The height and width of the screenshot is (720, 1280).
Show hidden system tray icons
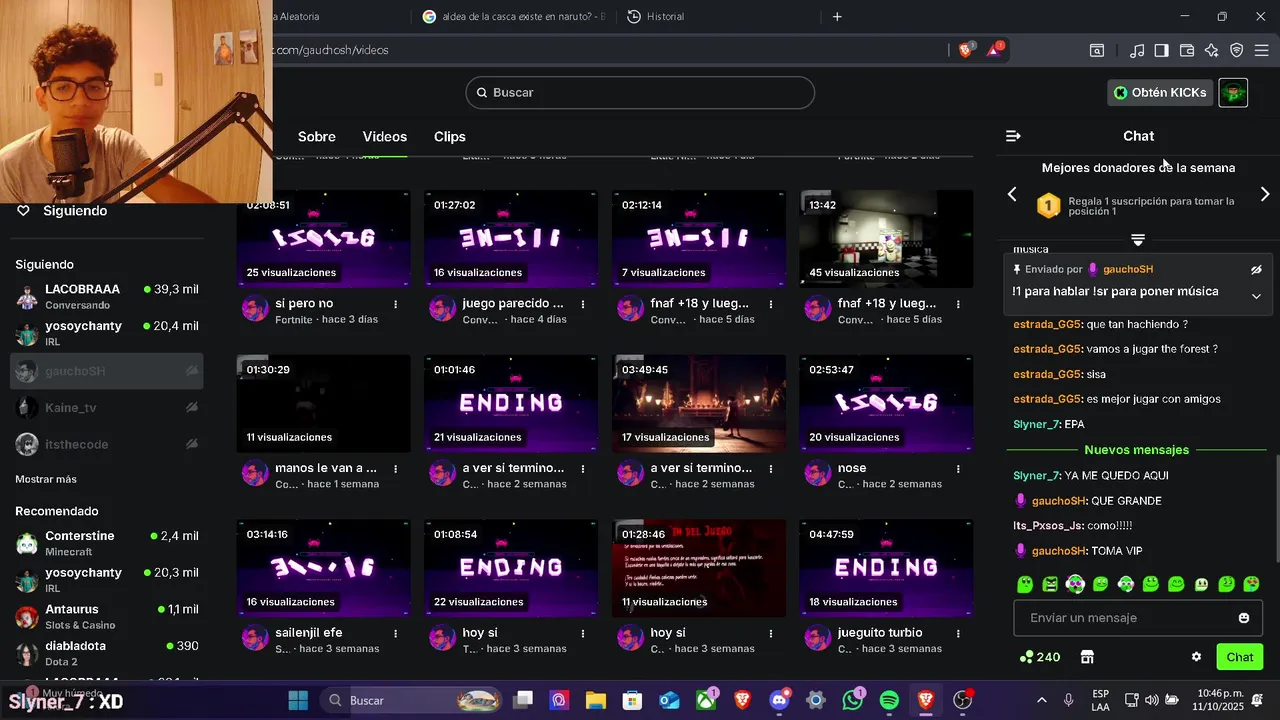(1042, 701)
